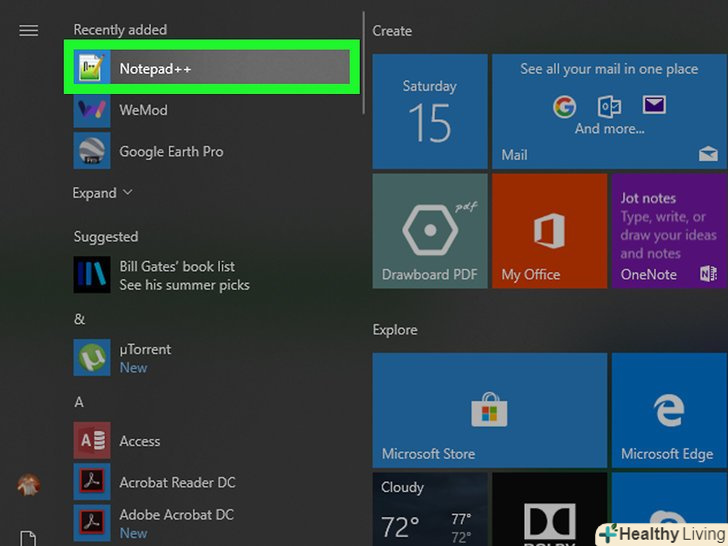
Task: Expand the recently added list
Action: click(x=102, y=193)
